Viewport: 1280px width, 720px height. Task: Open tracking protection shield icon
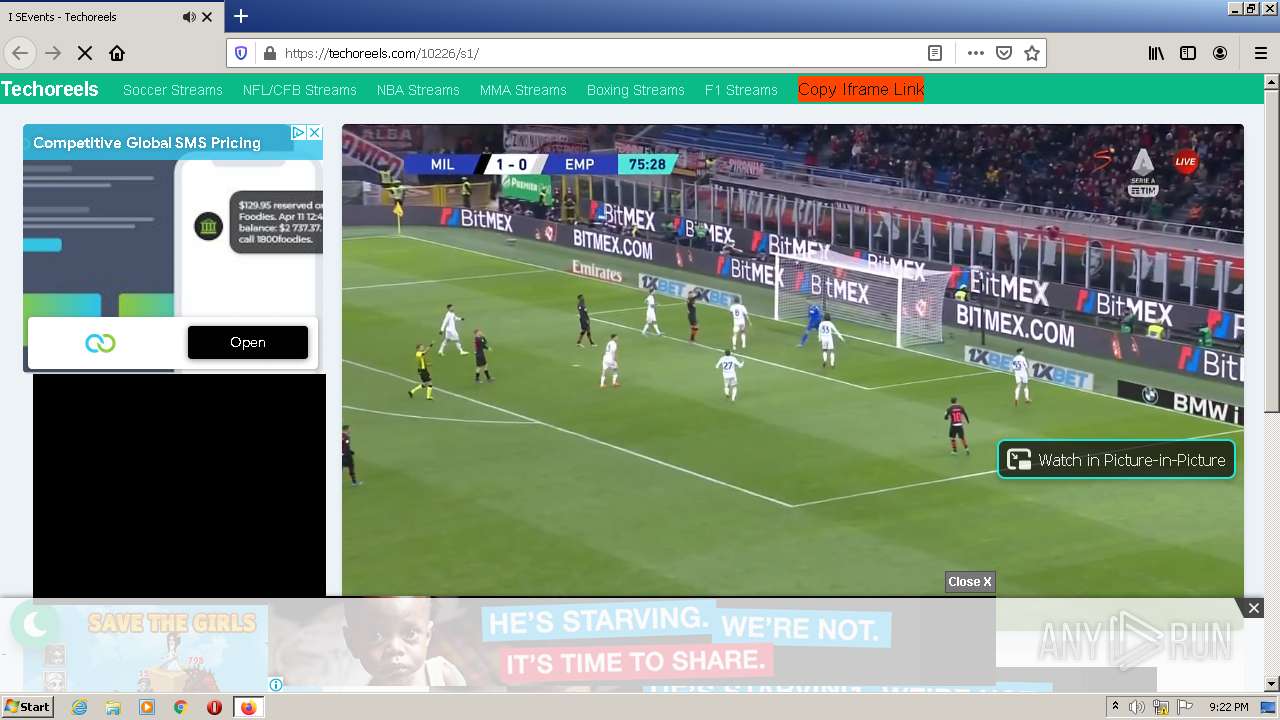[241, 53]
